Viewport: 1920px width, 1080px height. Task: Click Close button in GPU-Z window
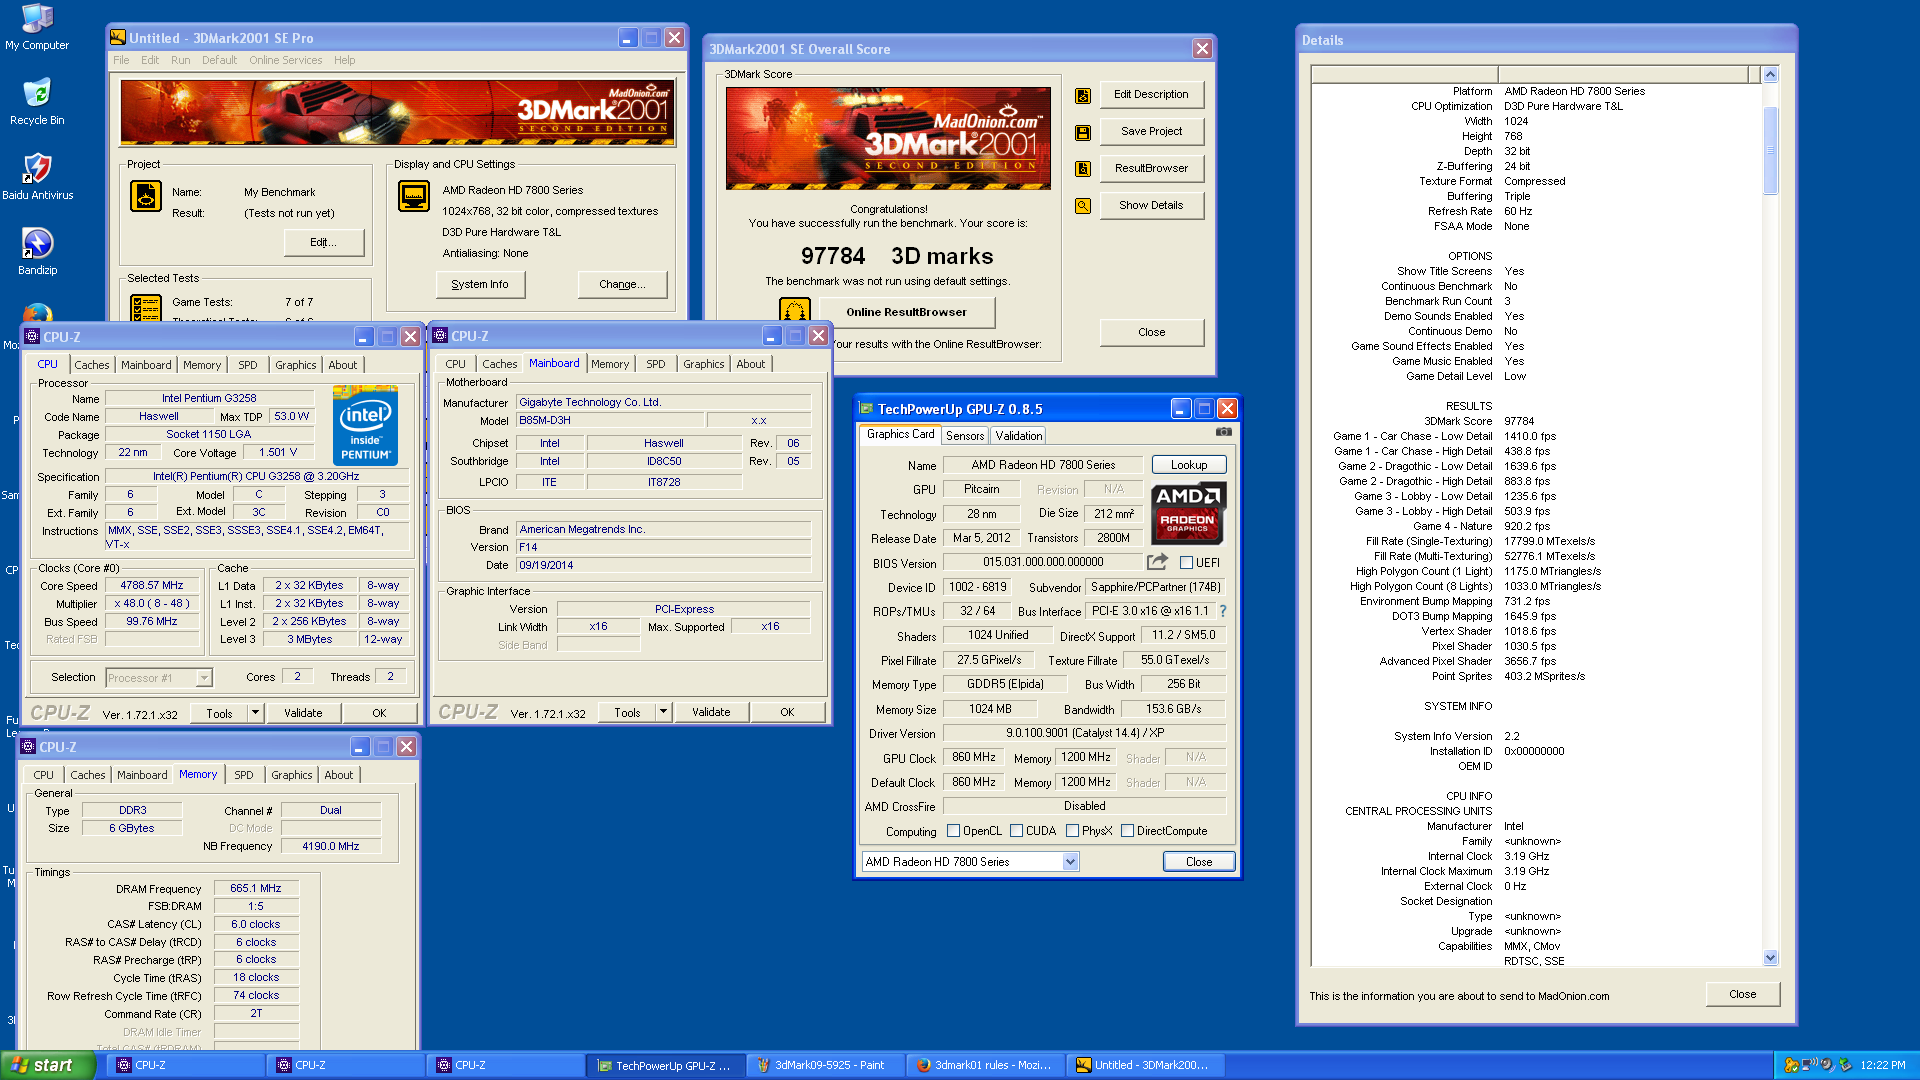tap(1198, 862)
